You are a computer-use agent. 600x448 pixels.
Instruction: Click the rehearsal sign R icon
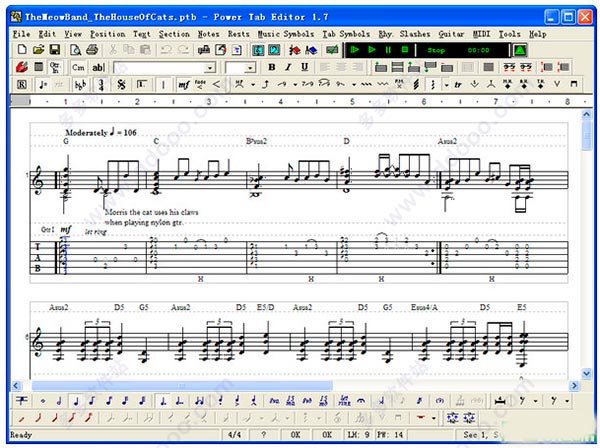(22, 85)
